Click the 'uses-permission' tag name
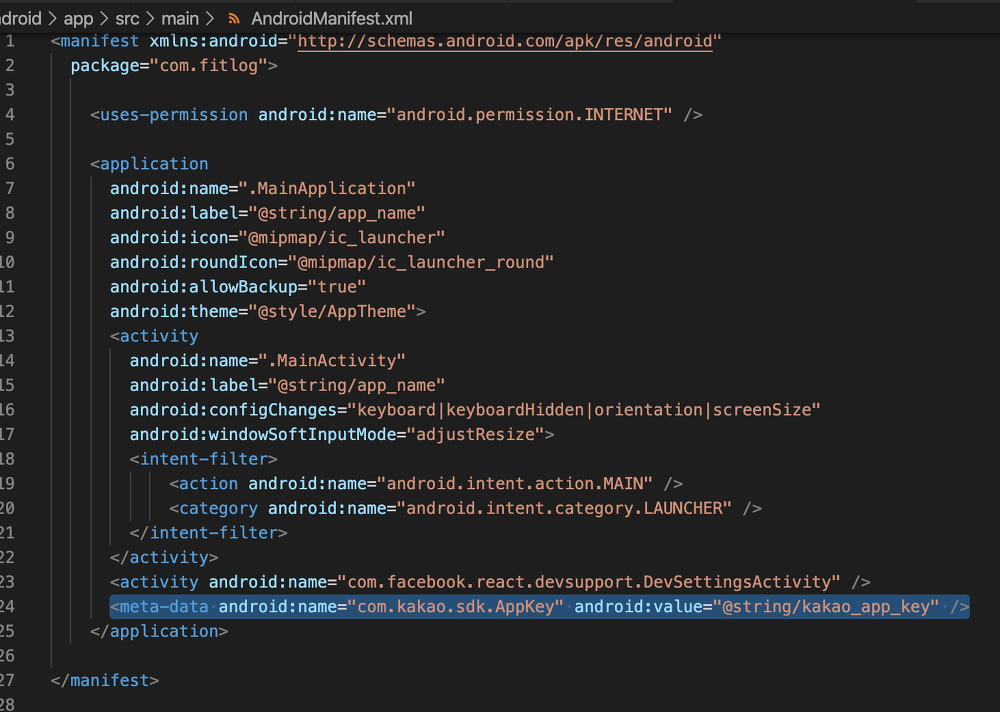 point(173,115)
